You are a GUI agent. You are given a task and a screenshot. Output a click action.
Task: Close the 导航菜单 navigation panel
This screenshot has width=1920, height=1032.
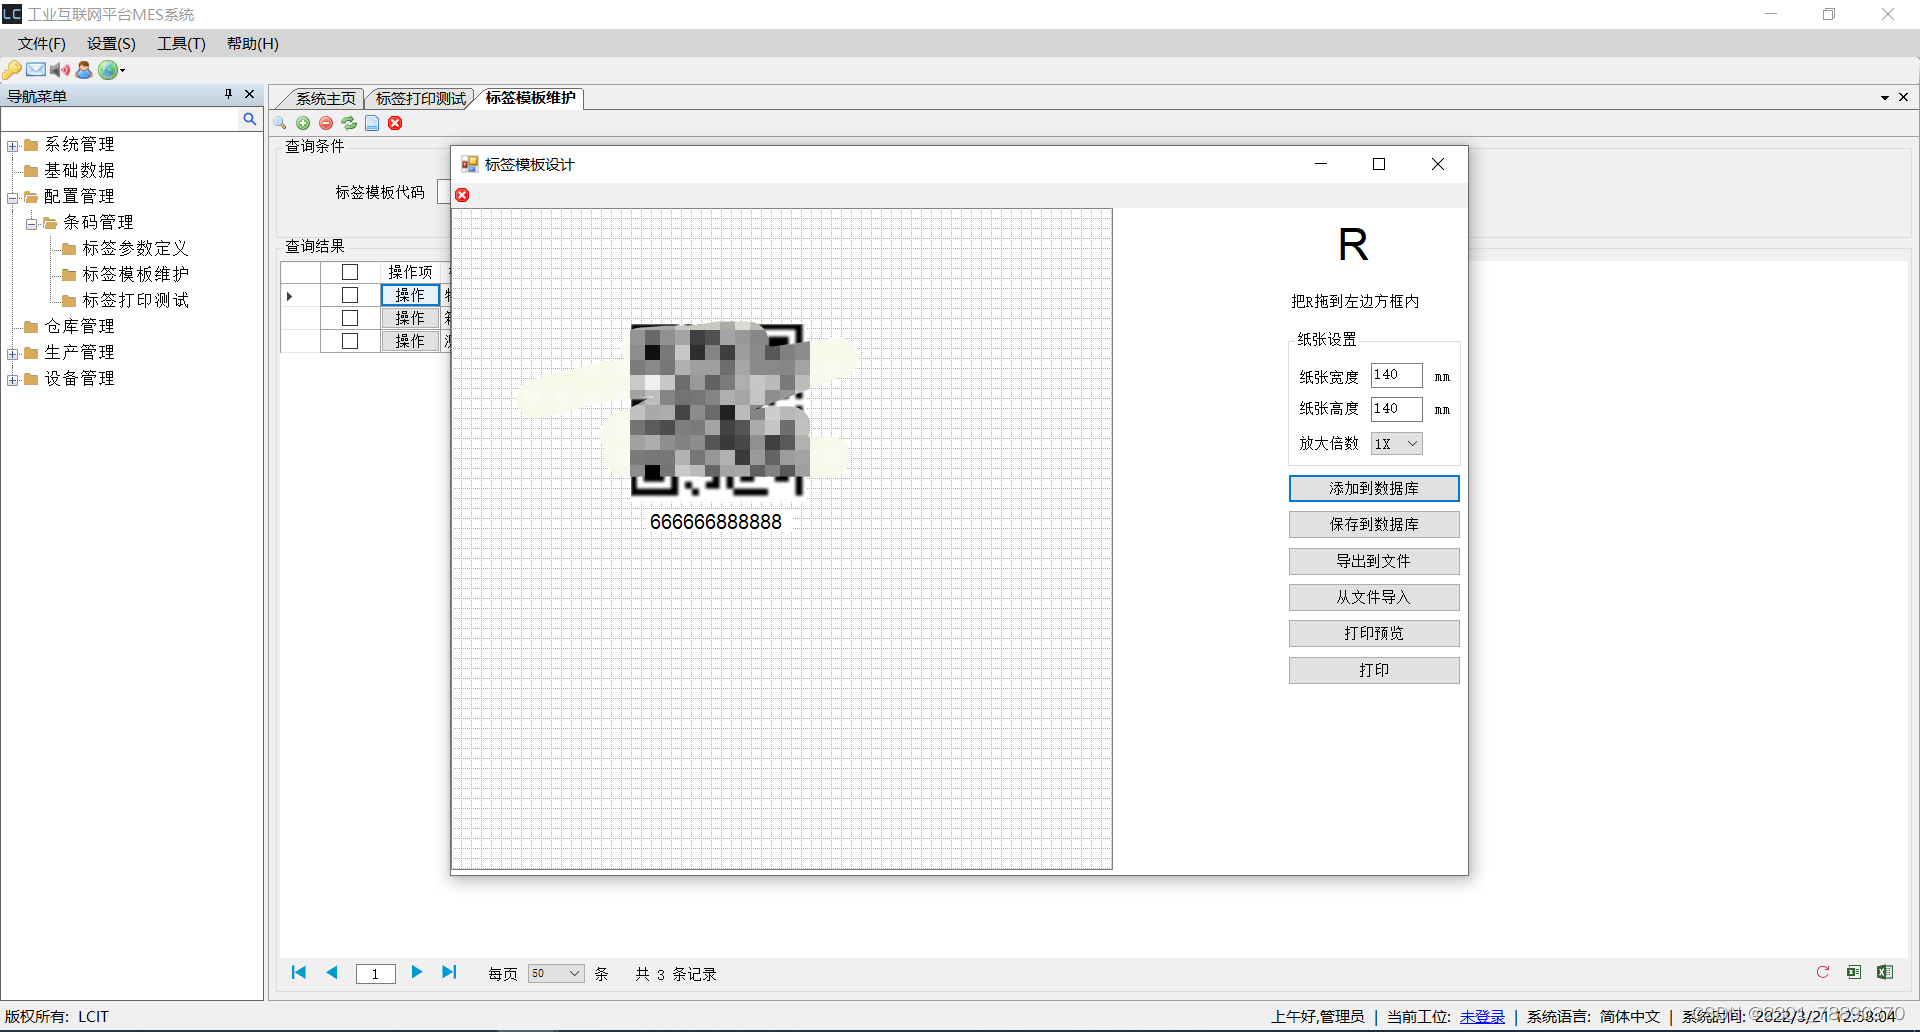coord(250,94)
